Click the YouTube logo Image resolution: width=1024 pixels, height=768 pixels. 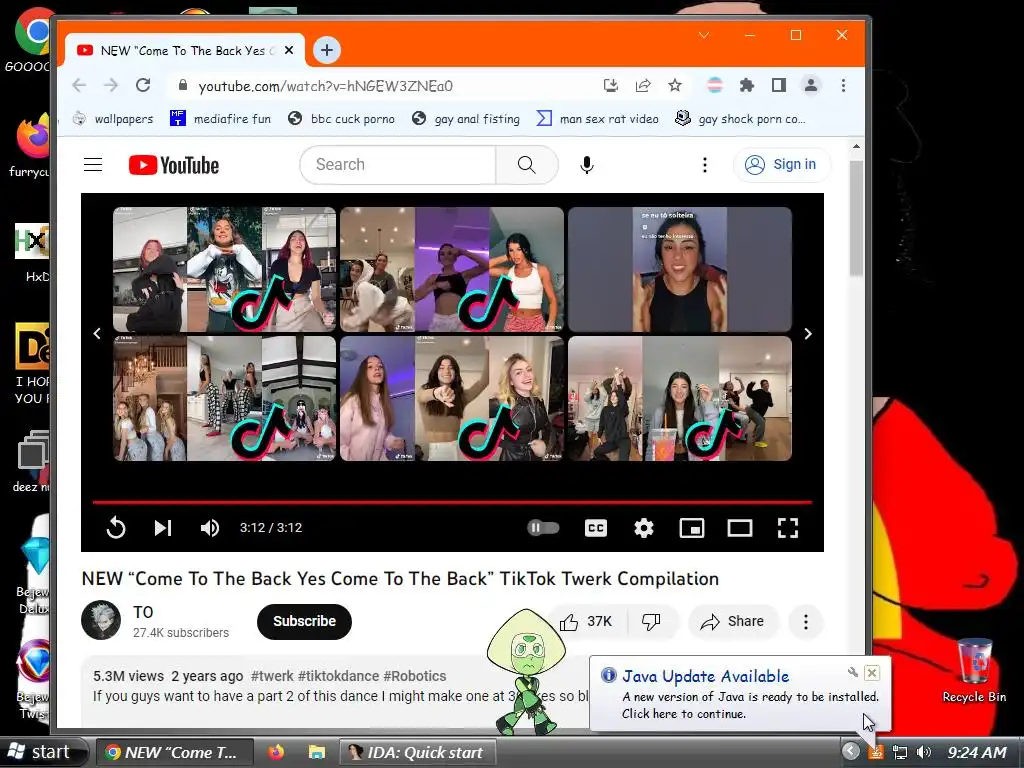[174, 165]
